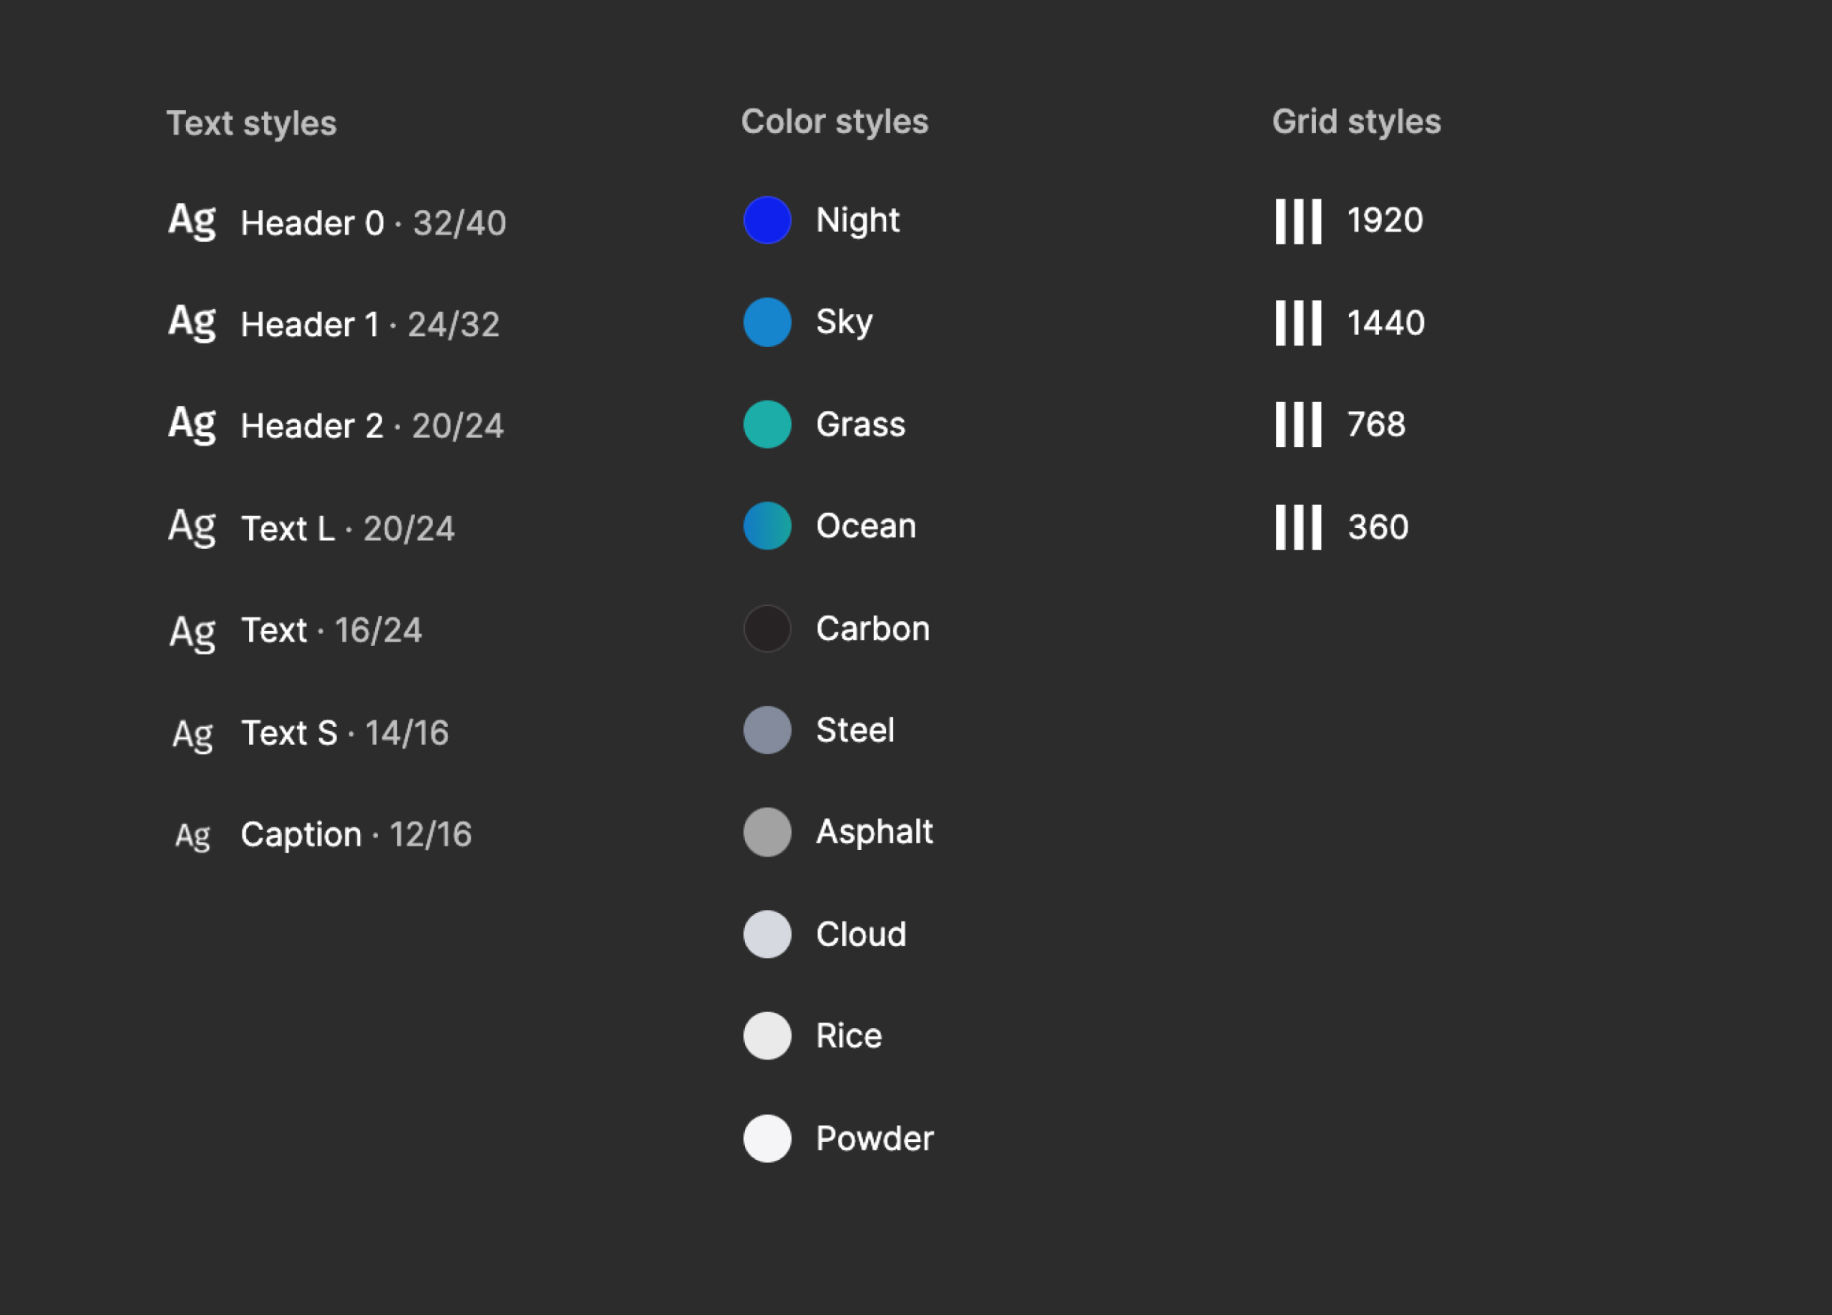Select the 1440 grid style icon
Viewport: 1832px width, 1315px height.
[x=1298, y=323]
